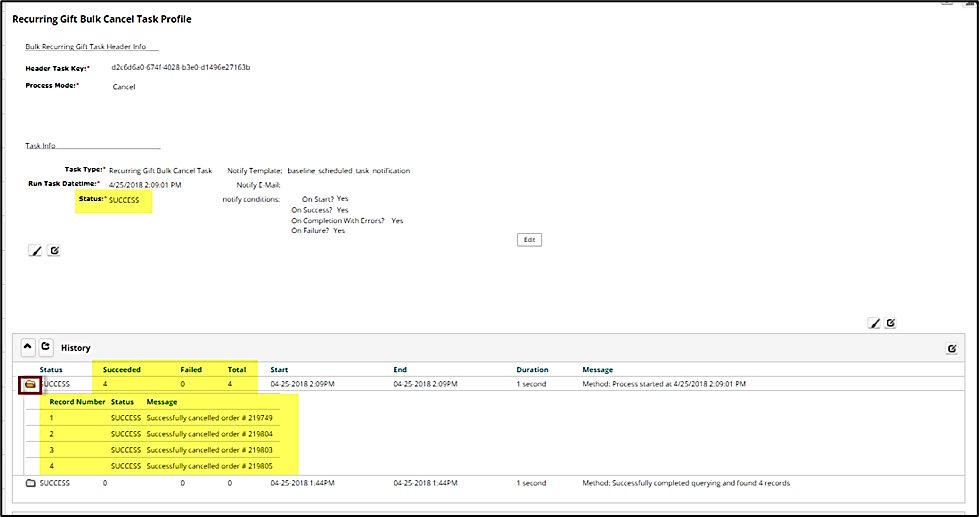Click Run Task Datetime value 4/25/2018 2:09:01 PM
979x517 pixels.
pos(145,185)
